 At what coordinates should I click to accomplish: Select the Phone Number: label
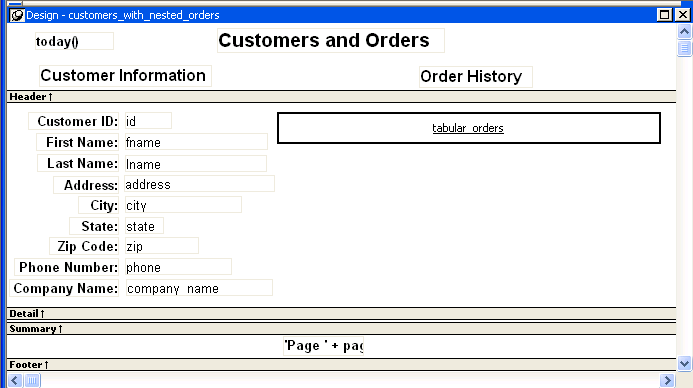point(67,267)
